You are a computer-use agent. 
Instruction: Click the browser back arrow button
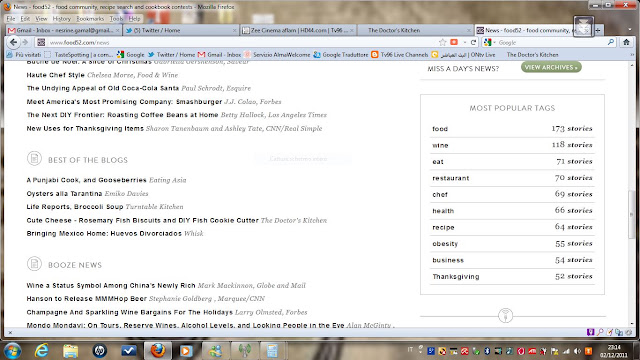tap(13, 42)
